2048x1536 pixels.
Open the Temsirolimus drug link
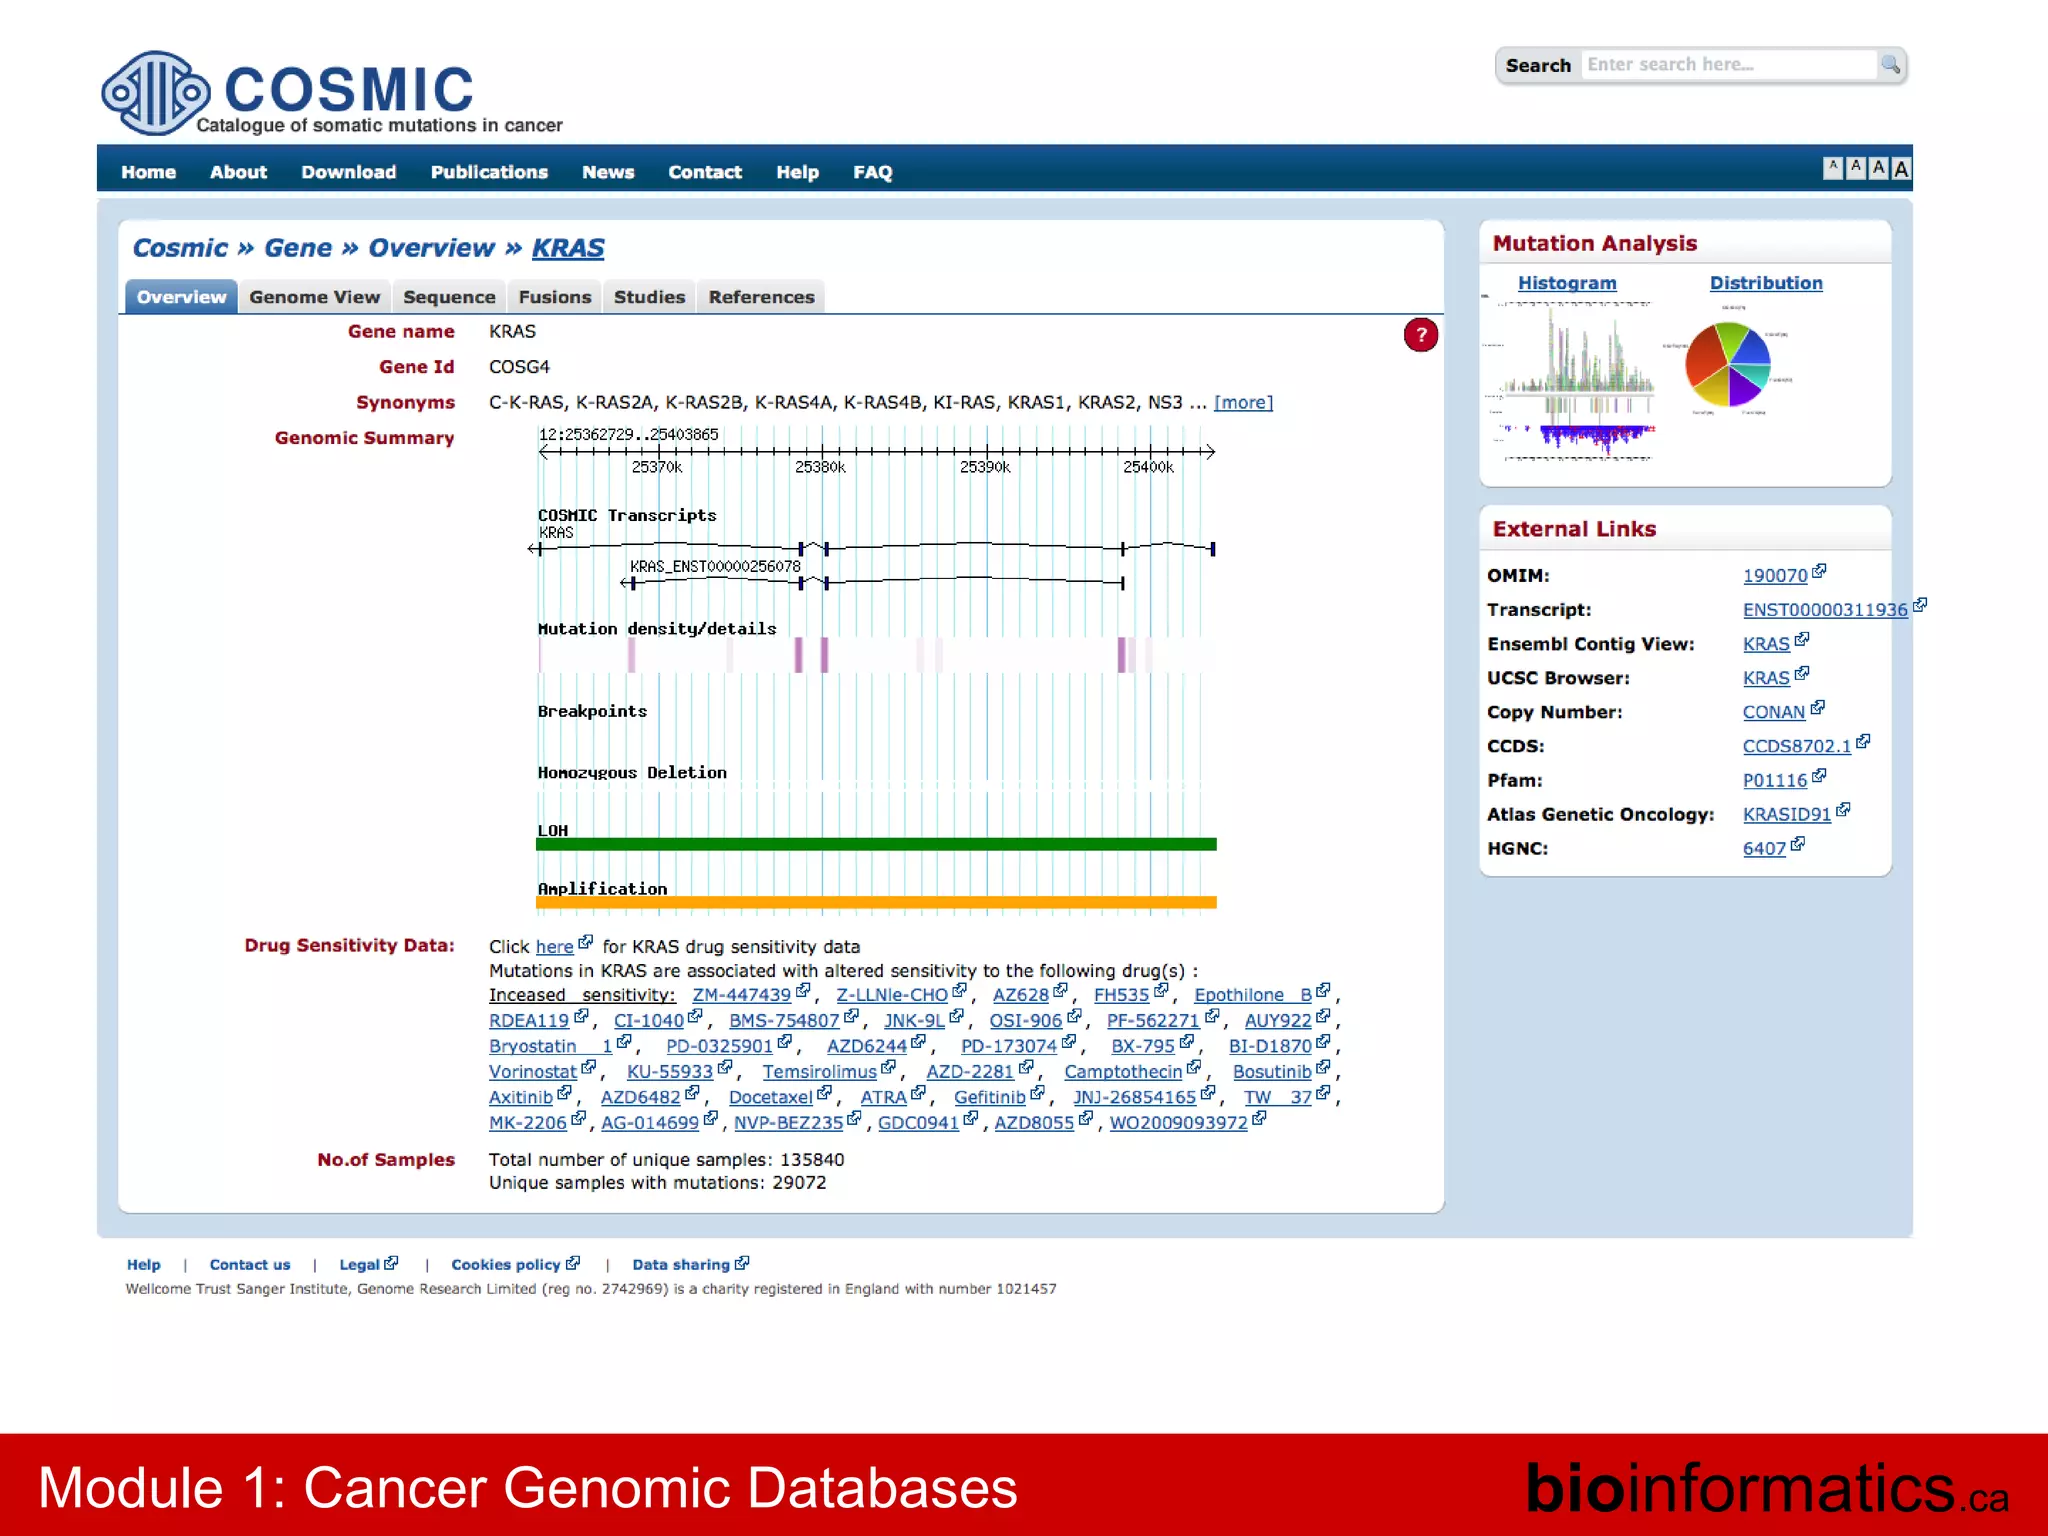click(819, 1071)
